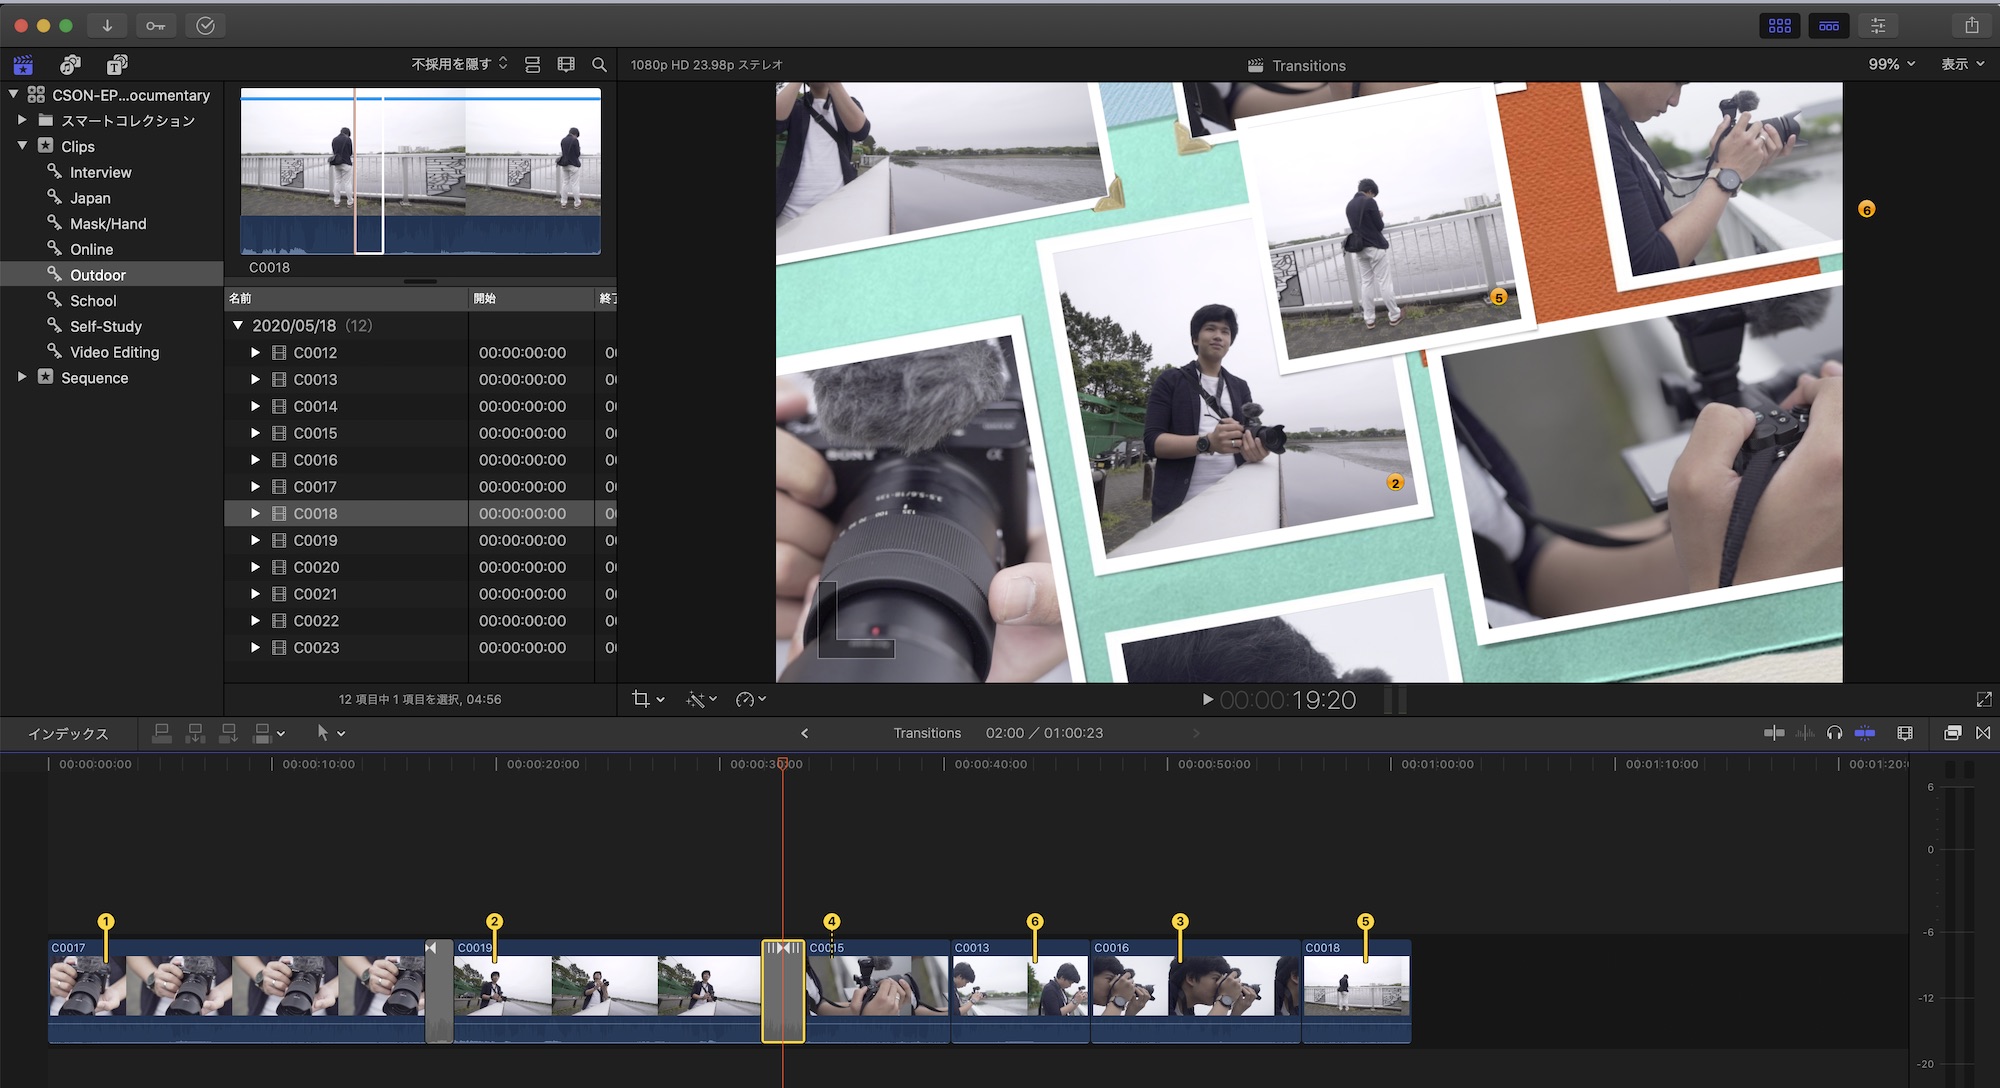Expand the Sequence event

tap(22, 377)
